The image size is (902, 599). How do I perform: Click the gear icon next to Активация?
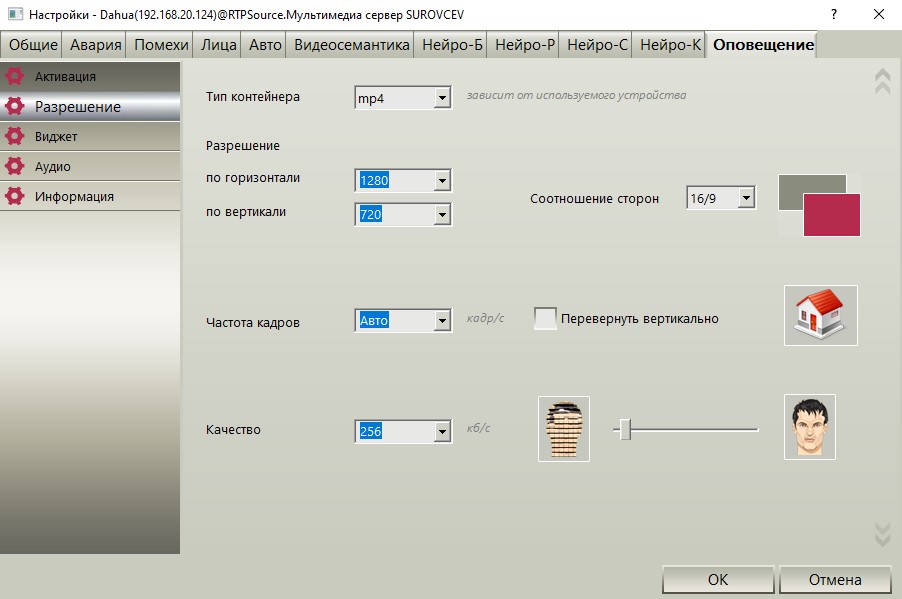pyautogui.click(x=14, y=76)
